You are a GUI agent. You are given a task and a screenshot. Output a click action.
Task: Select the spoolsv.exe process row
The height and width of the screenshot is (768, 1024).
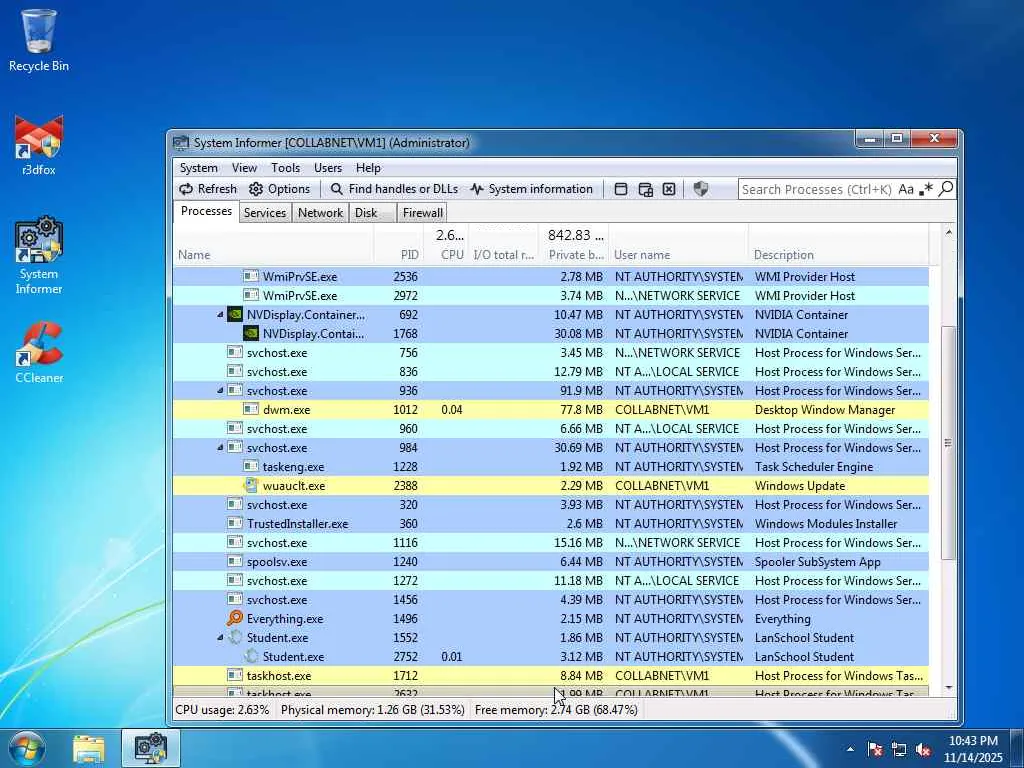(551, 562)
